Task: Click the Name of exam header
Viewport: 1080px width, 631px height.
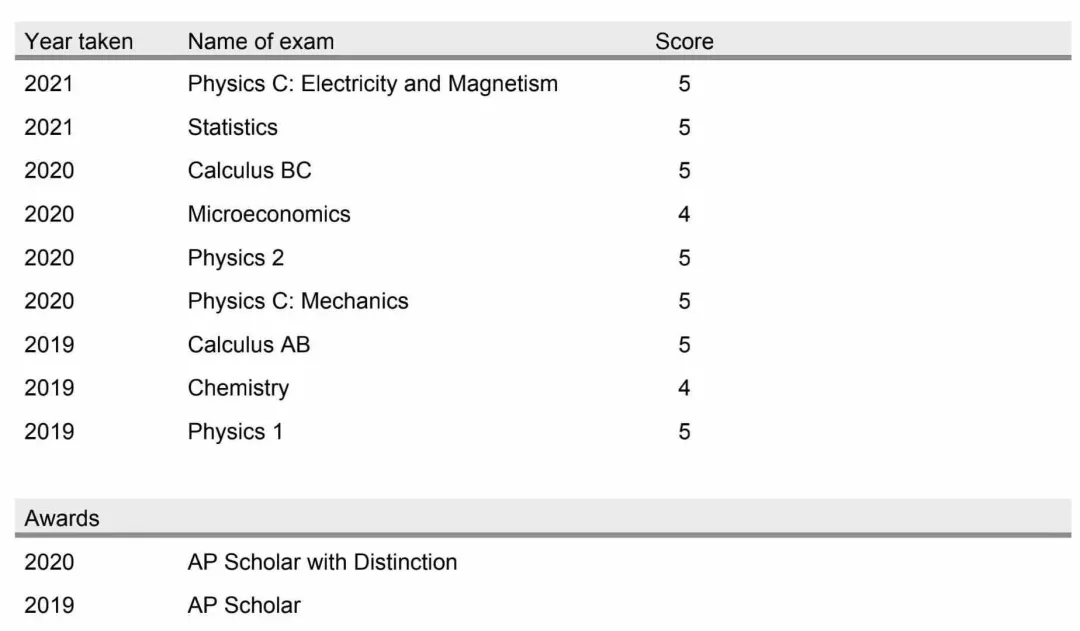Action: point(260,41)
